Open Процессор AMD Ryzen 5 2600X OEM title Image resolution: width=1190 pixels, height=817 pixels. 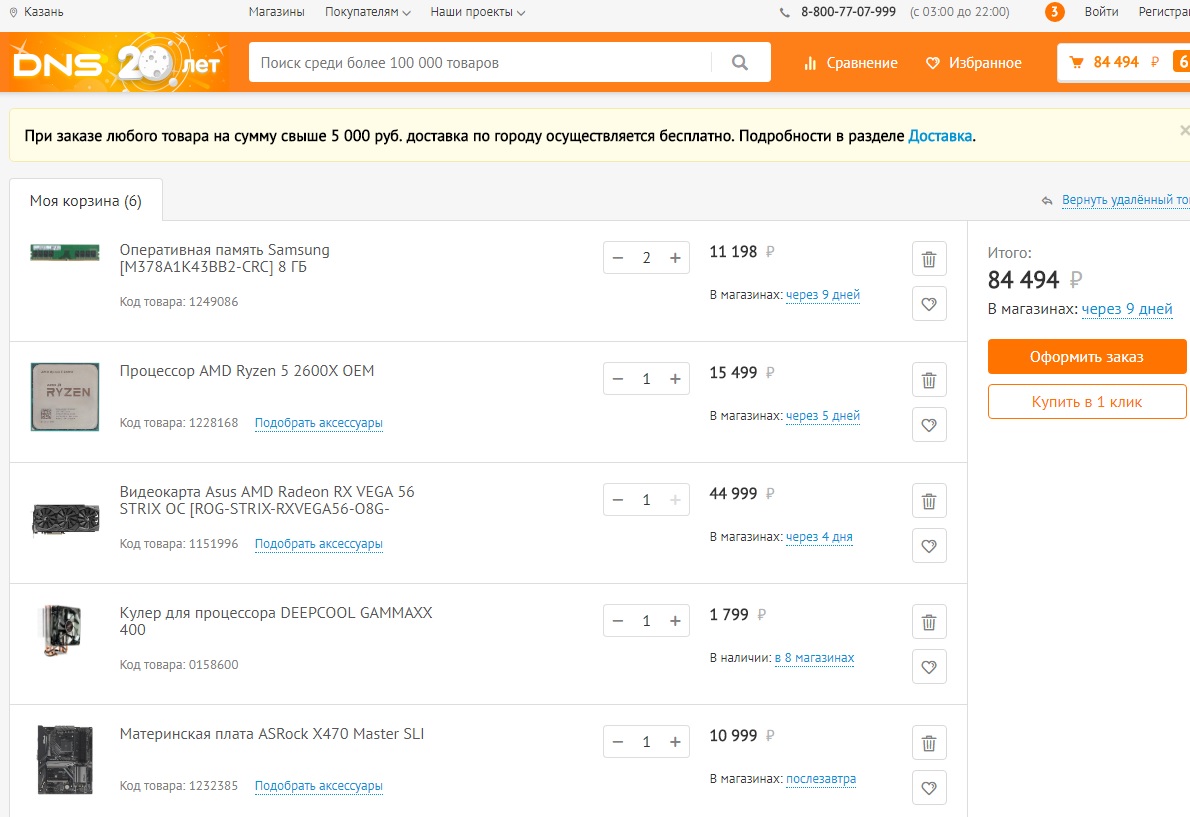coord(247,371)
